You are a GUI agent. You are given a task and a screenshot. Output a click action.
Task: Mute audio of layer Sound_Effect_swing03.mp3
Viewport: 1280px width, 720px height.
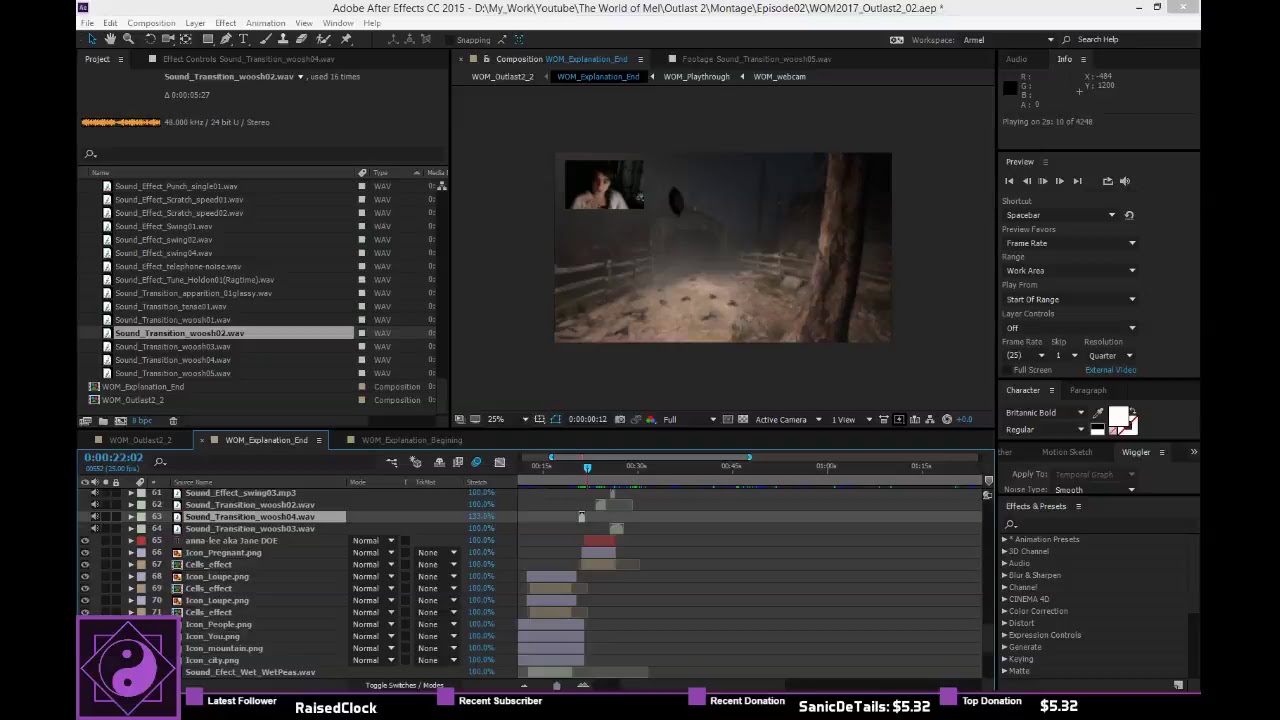pos(95,493)
